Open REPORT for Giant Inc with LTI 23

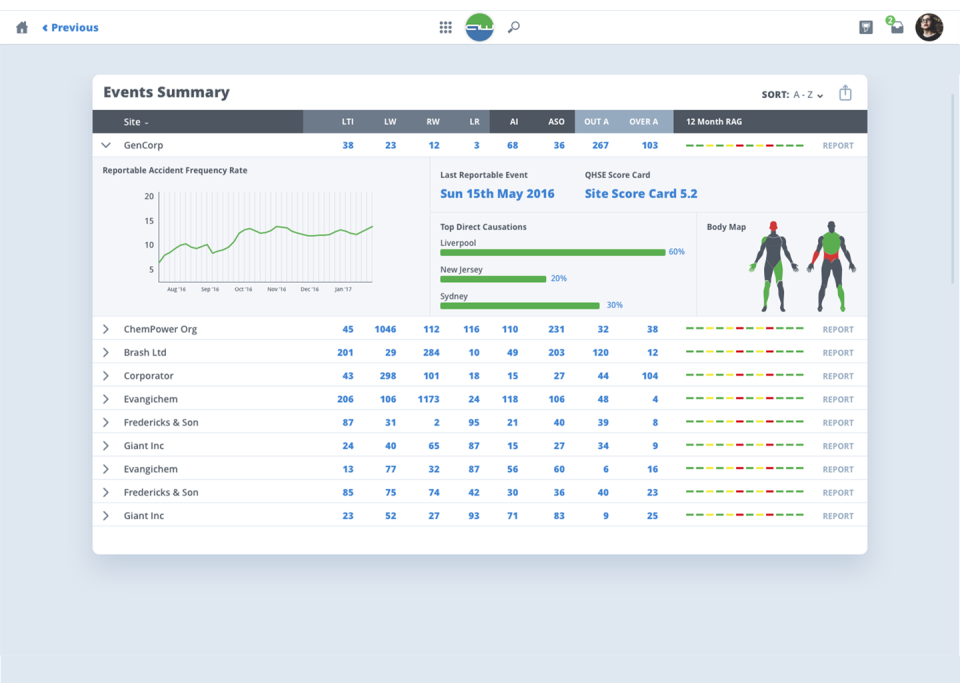(x=838, y=516)
